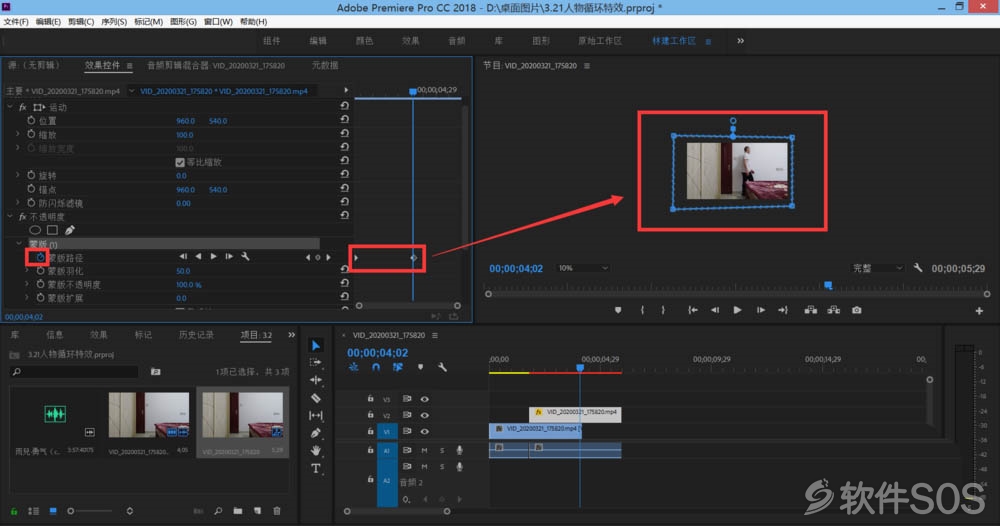Reset the 旋转 rotation parameter

[x=344, y=174]
